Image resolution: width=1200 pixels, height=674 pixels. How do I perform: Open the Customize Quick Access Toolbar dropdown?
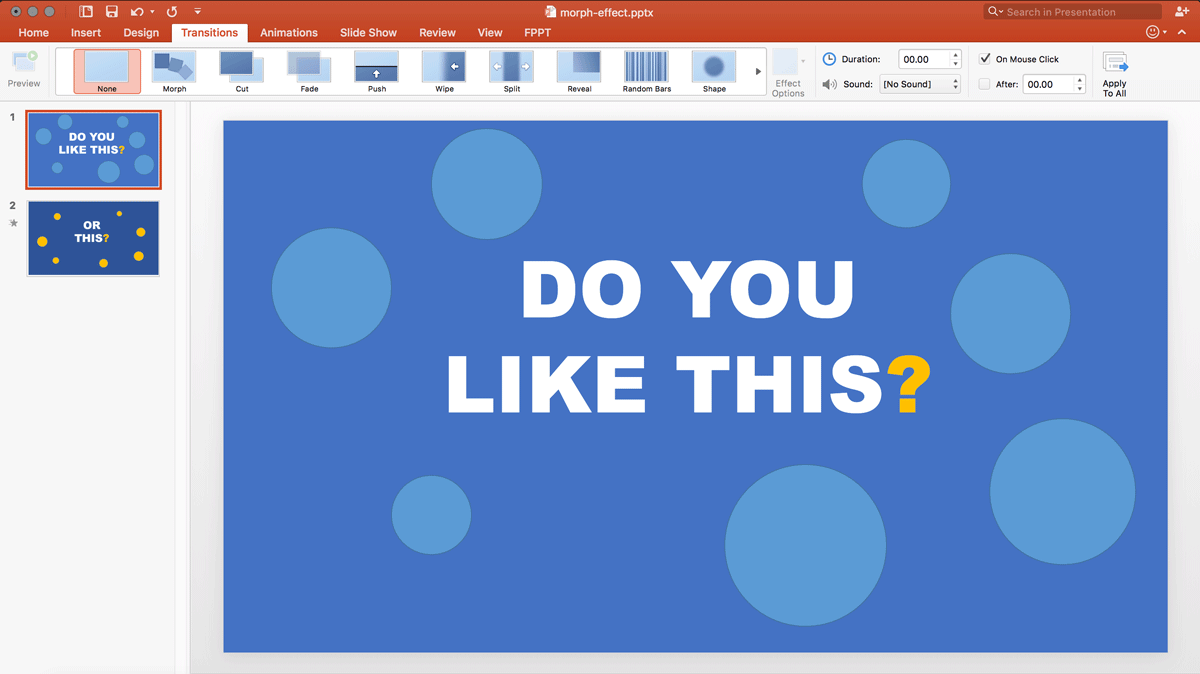pos(198,12)
